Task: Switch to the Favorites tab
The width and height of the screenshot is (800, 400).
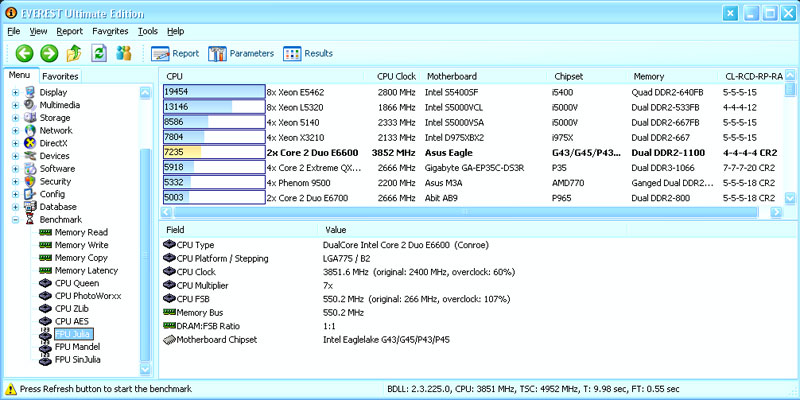Action: [x=60, y=76]
